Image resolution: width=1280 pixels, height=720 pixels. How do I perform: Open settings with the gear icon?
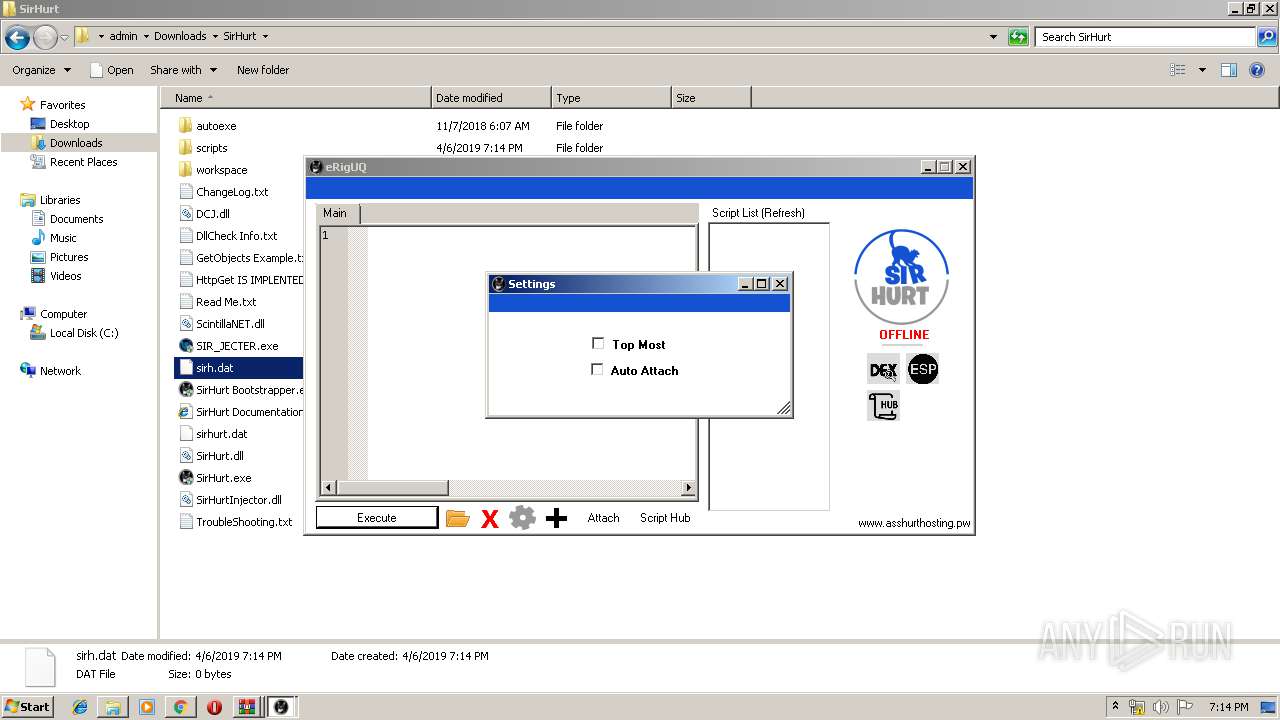coord(522,518)
